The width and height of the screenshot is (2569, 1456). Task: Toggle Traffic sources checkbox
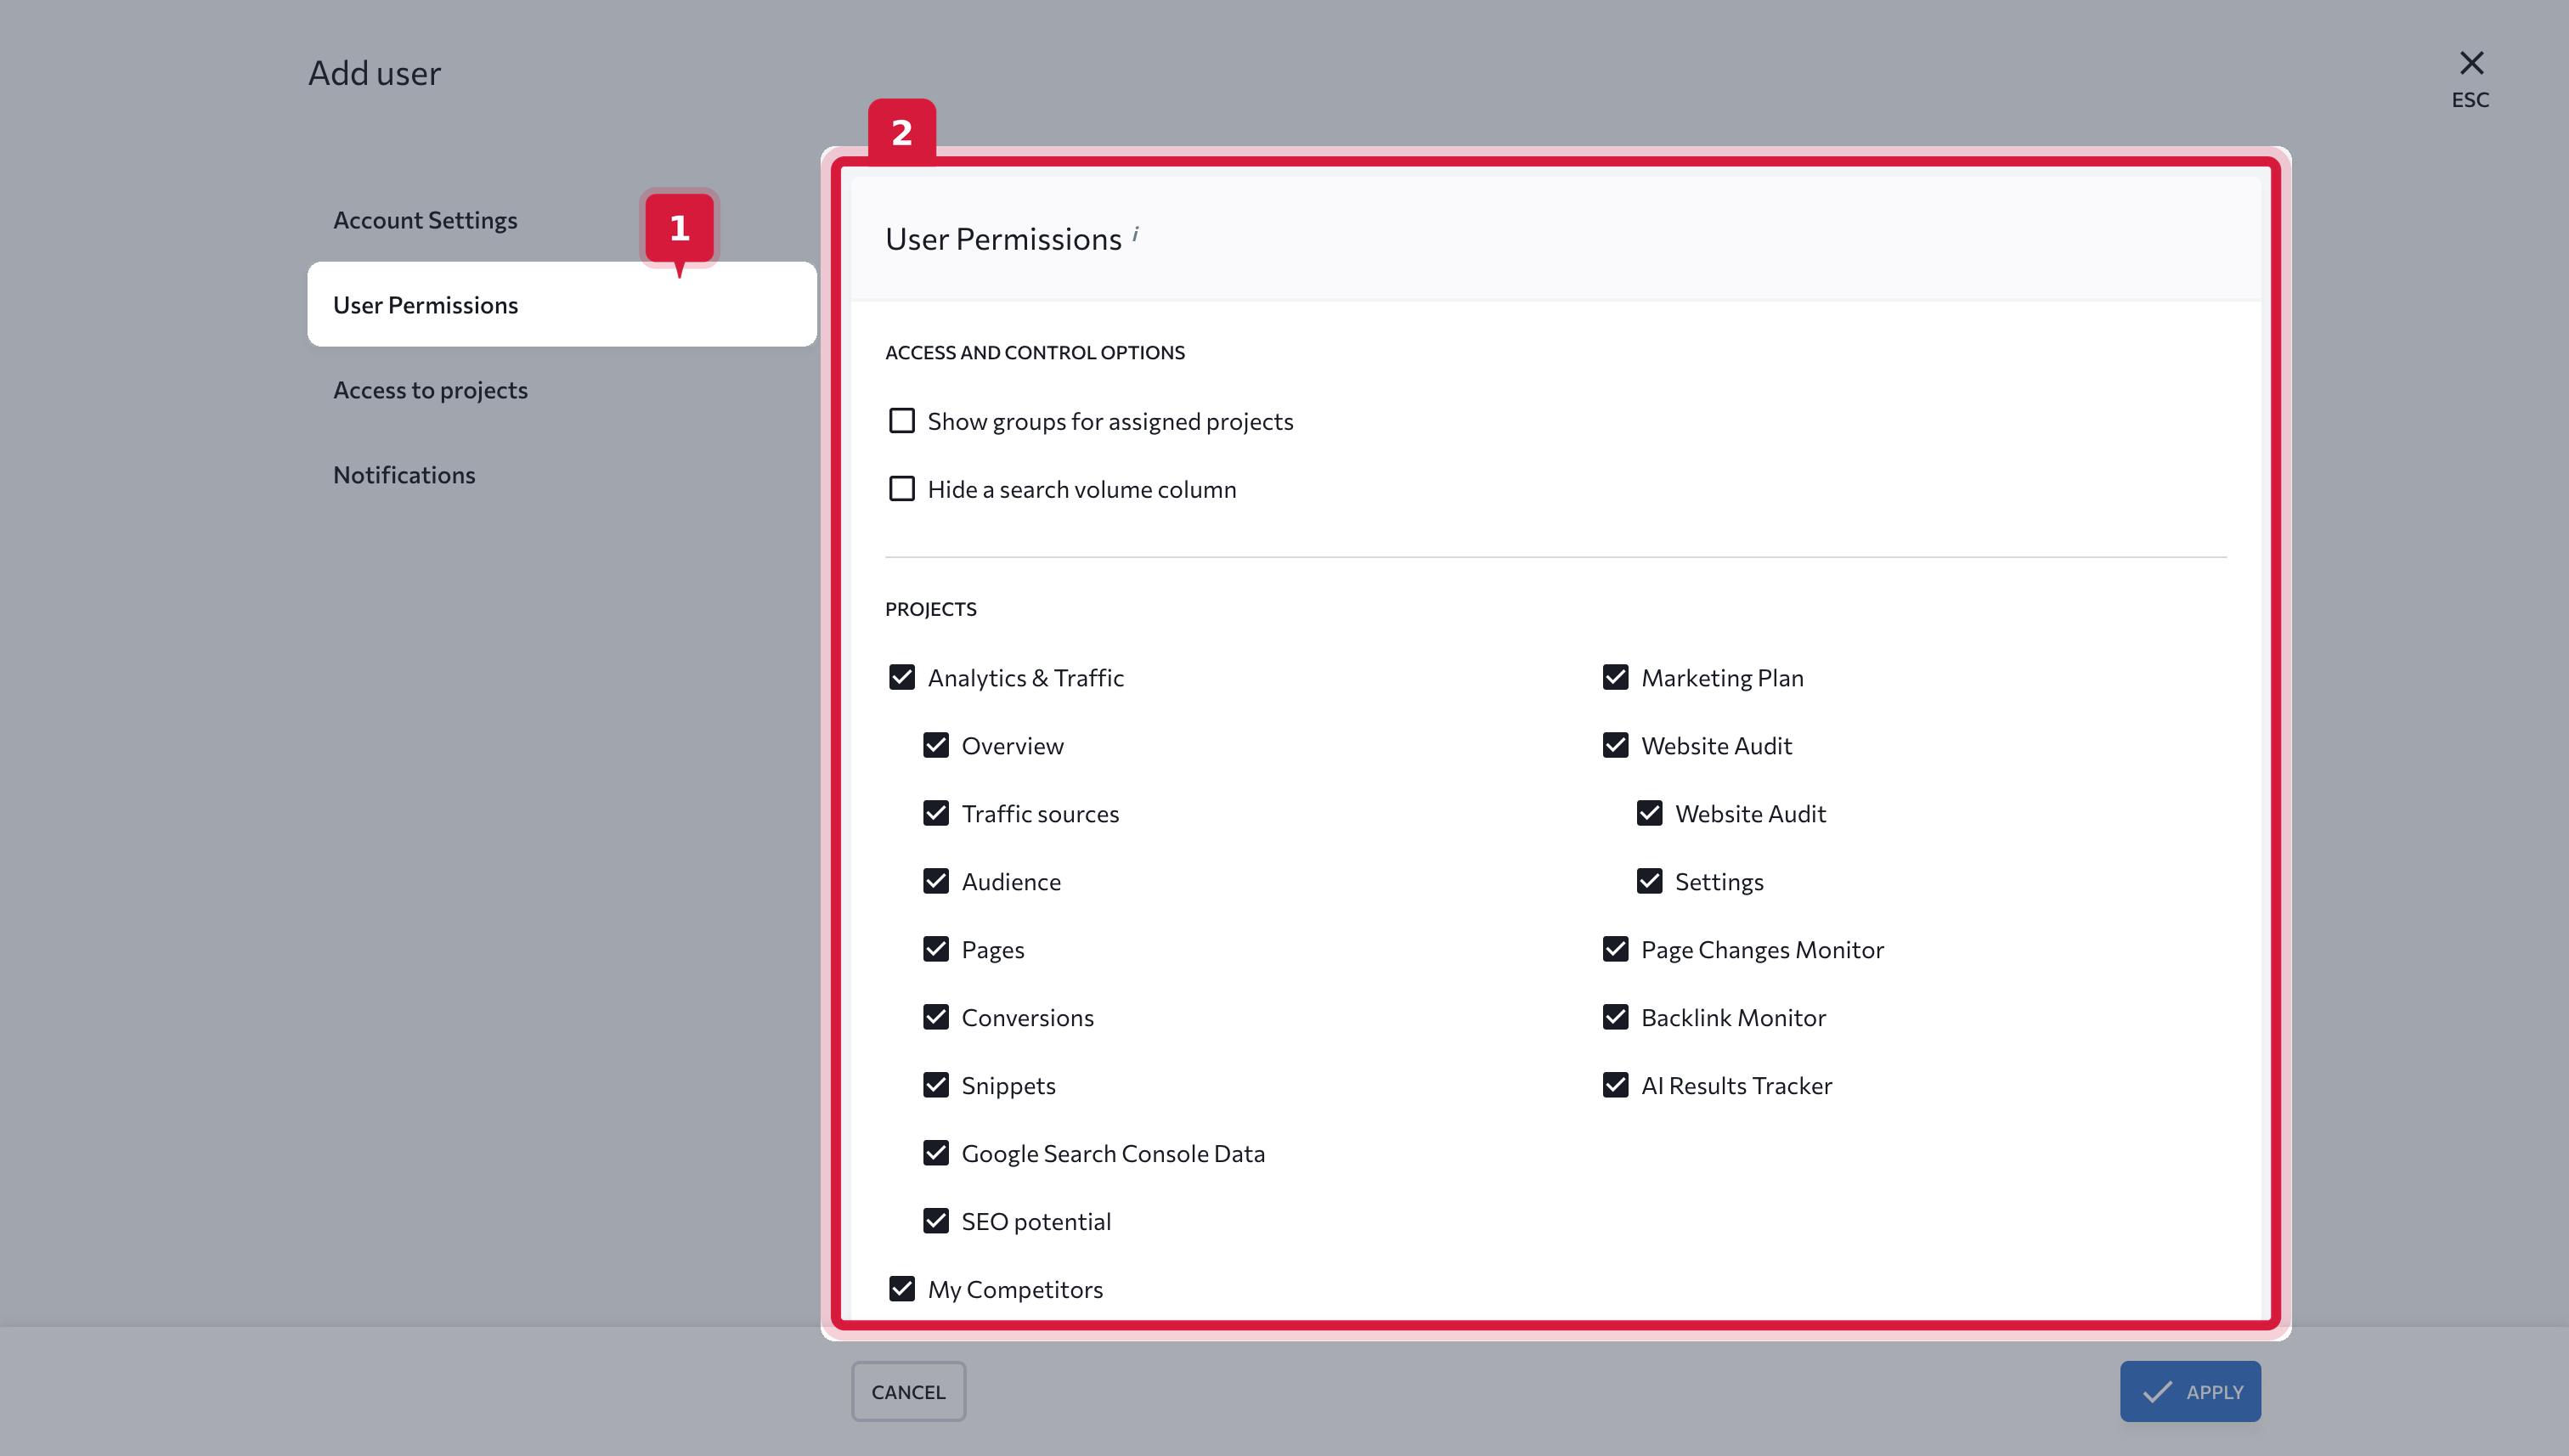[x=936, y=813]
